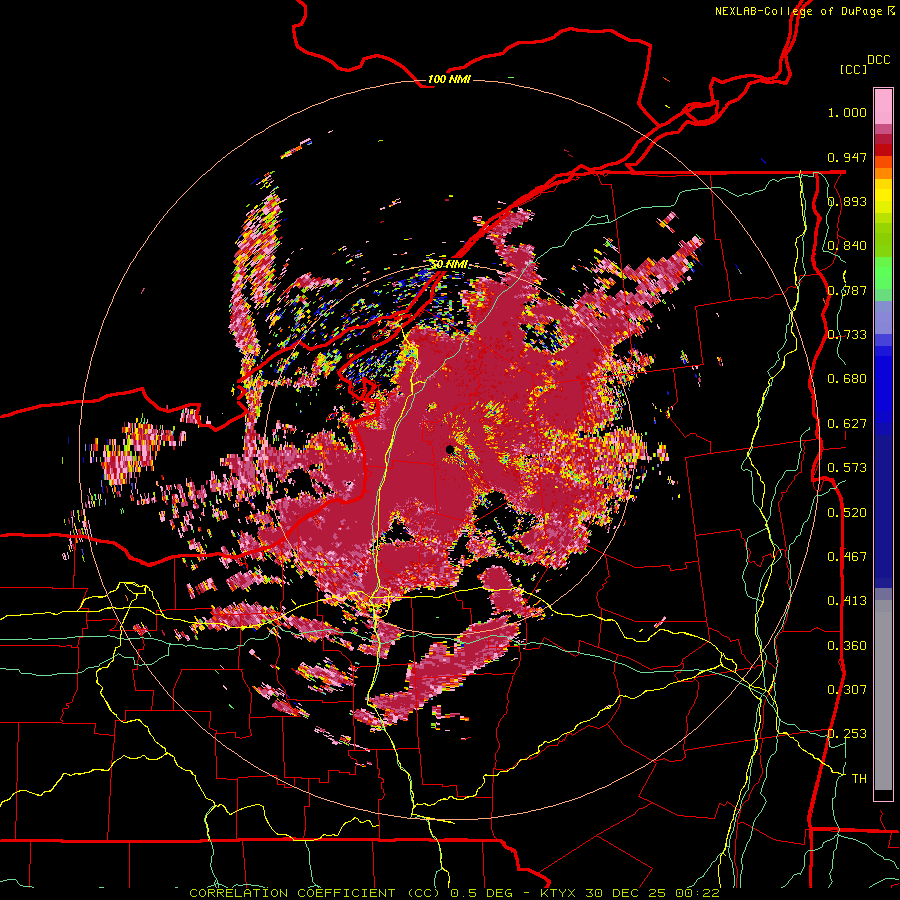Click the 50 NMI range ring label

click(x=448, y=264)
